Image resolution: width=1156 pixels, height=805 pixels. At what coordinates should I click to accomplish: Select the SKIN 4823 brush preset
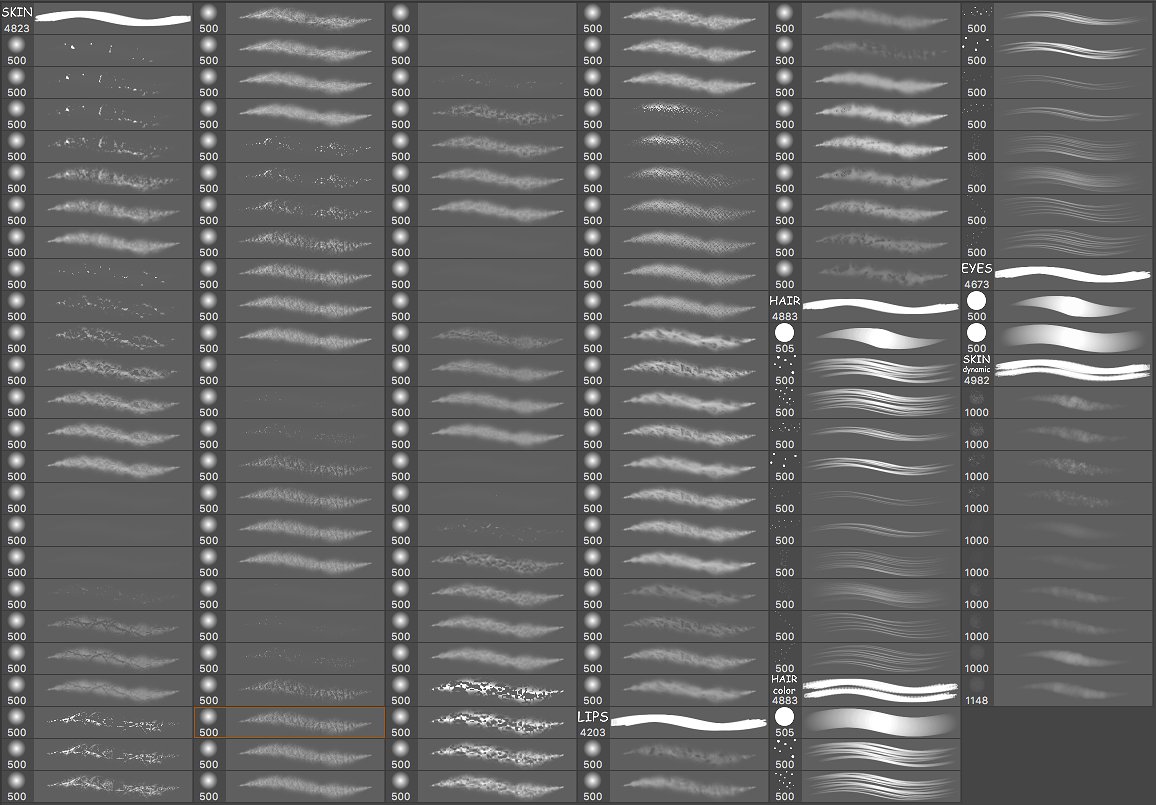pyautogui.click(x=97, y=18)
